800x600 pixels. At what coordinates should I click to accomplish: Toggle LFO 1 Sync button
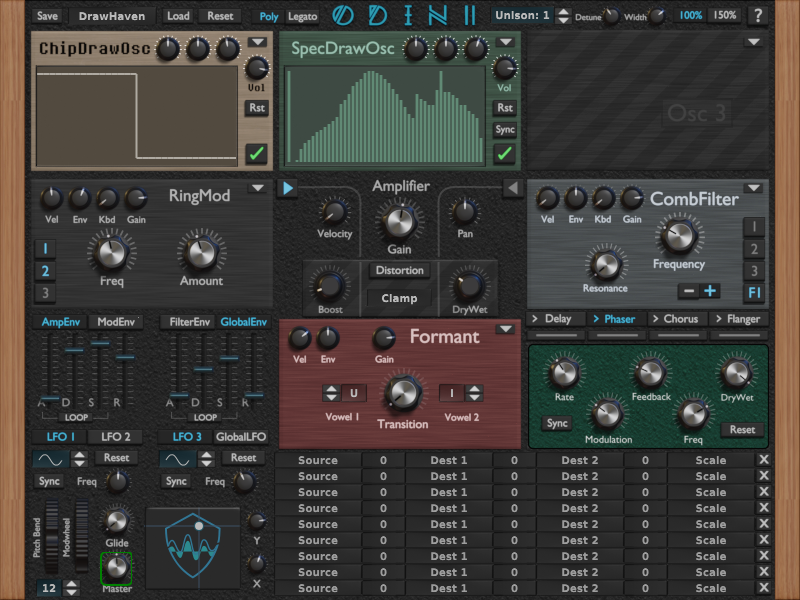tap(49, 481)
